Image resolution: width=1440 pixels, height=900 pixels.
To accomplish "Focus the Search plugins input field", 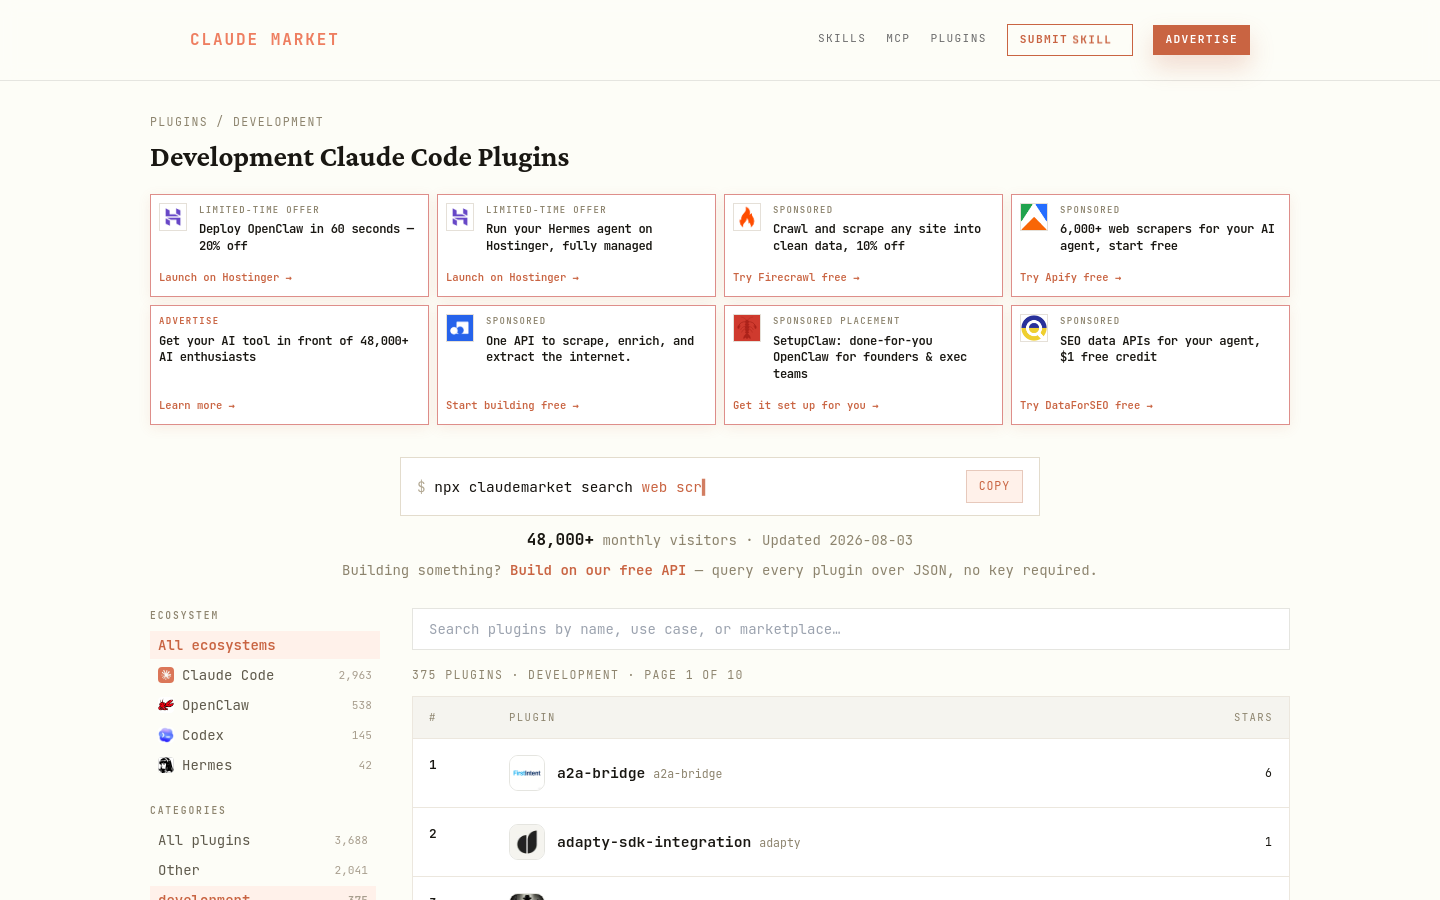I will tap(851, 629).
